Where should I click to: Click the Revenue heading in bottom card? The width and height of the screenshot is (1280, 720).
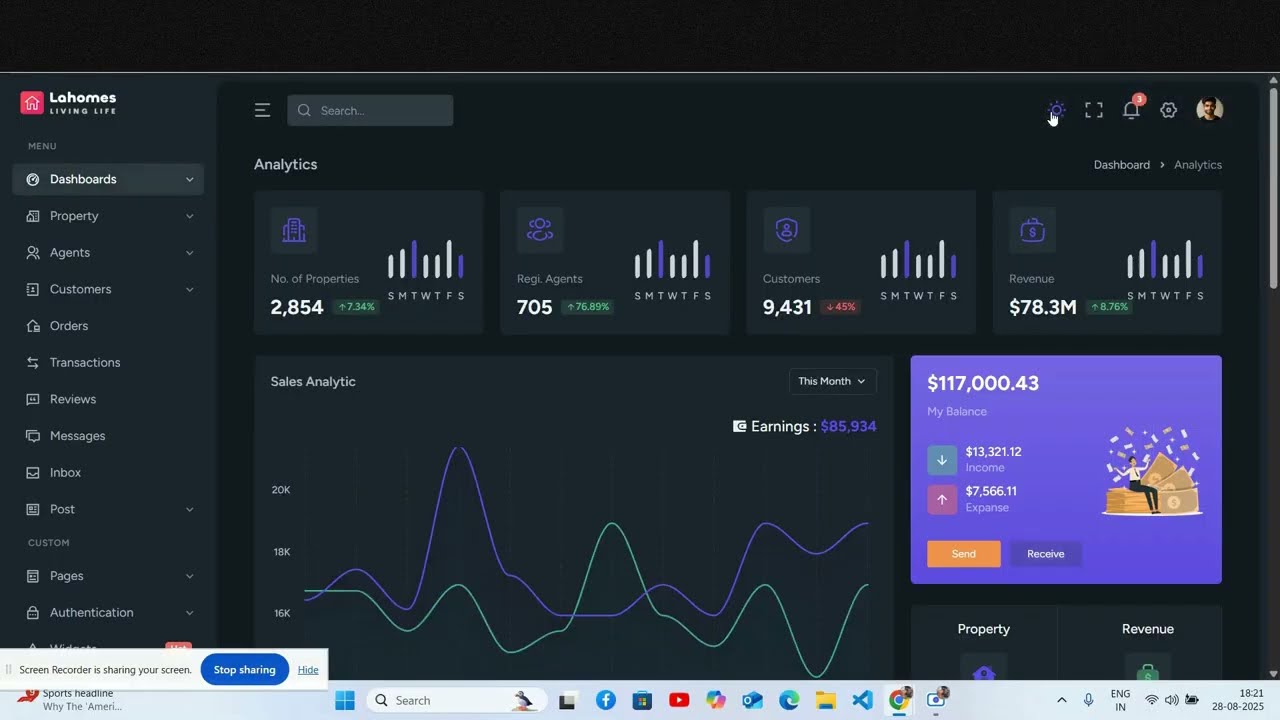click(1148, 629)
